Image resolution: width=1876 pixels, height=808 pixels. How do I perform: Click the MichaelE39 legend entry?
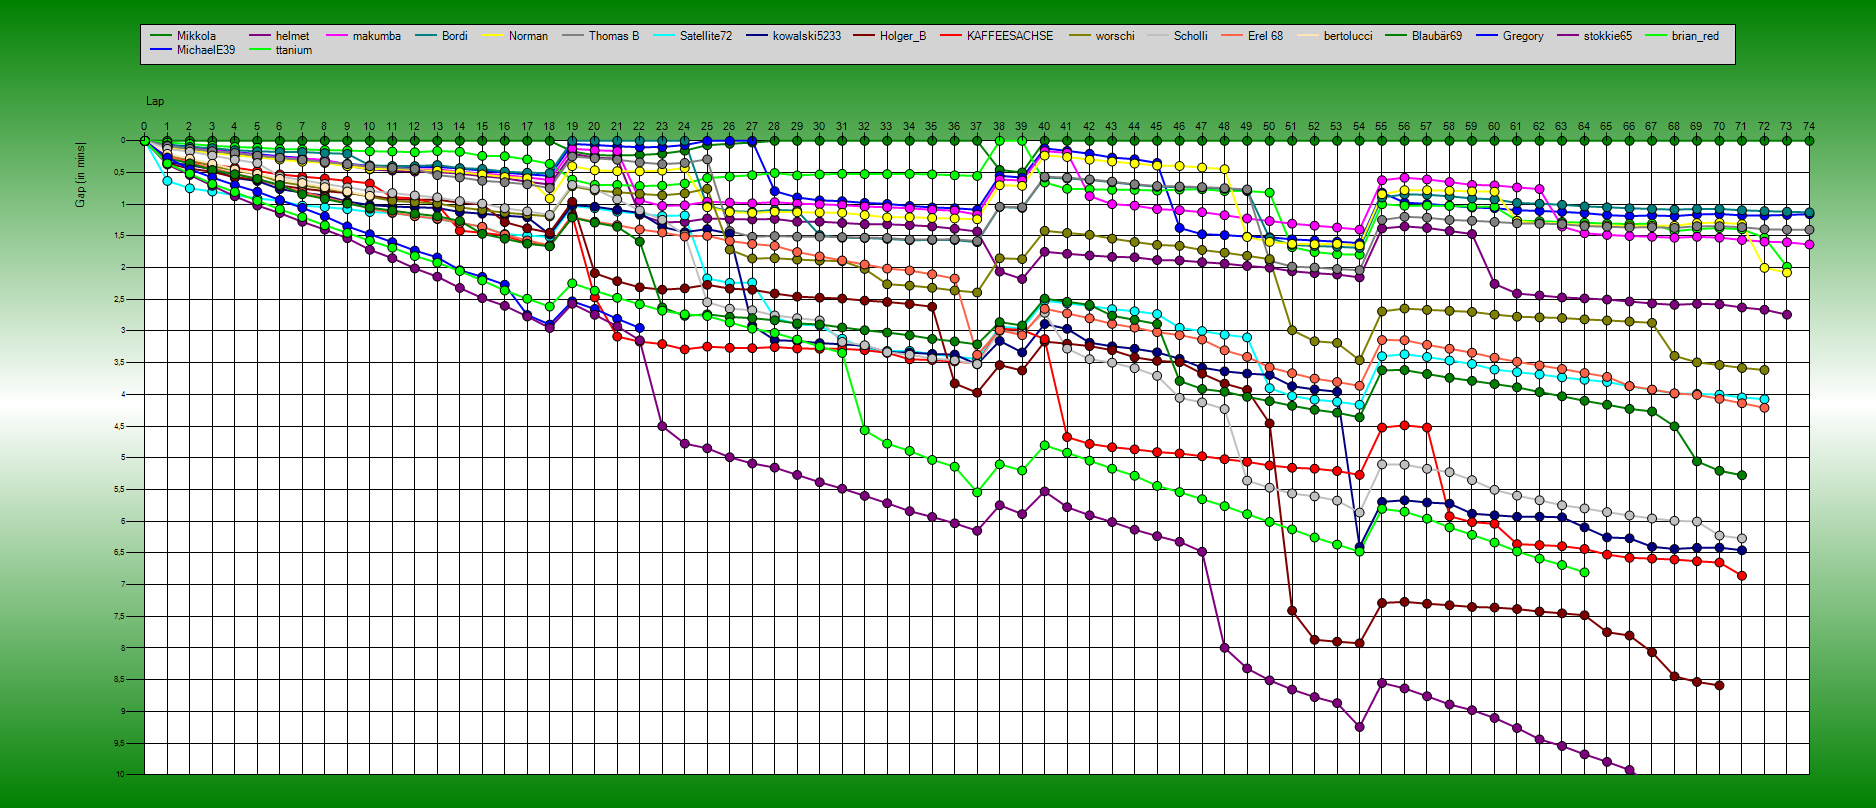pos(206,50)
